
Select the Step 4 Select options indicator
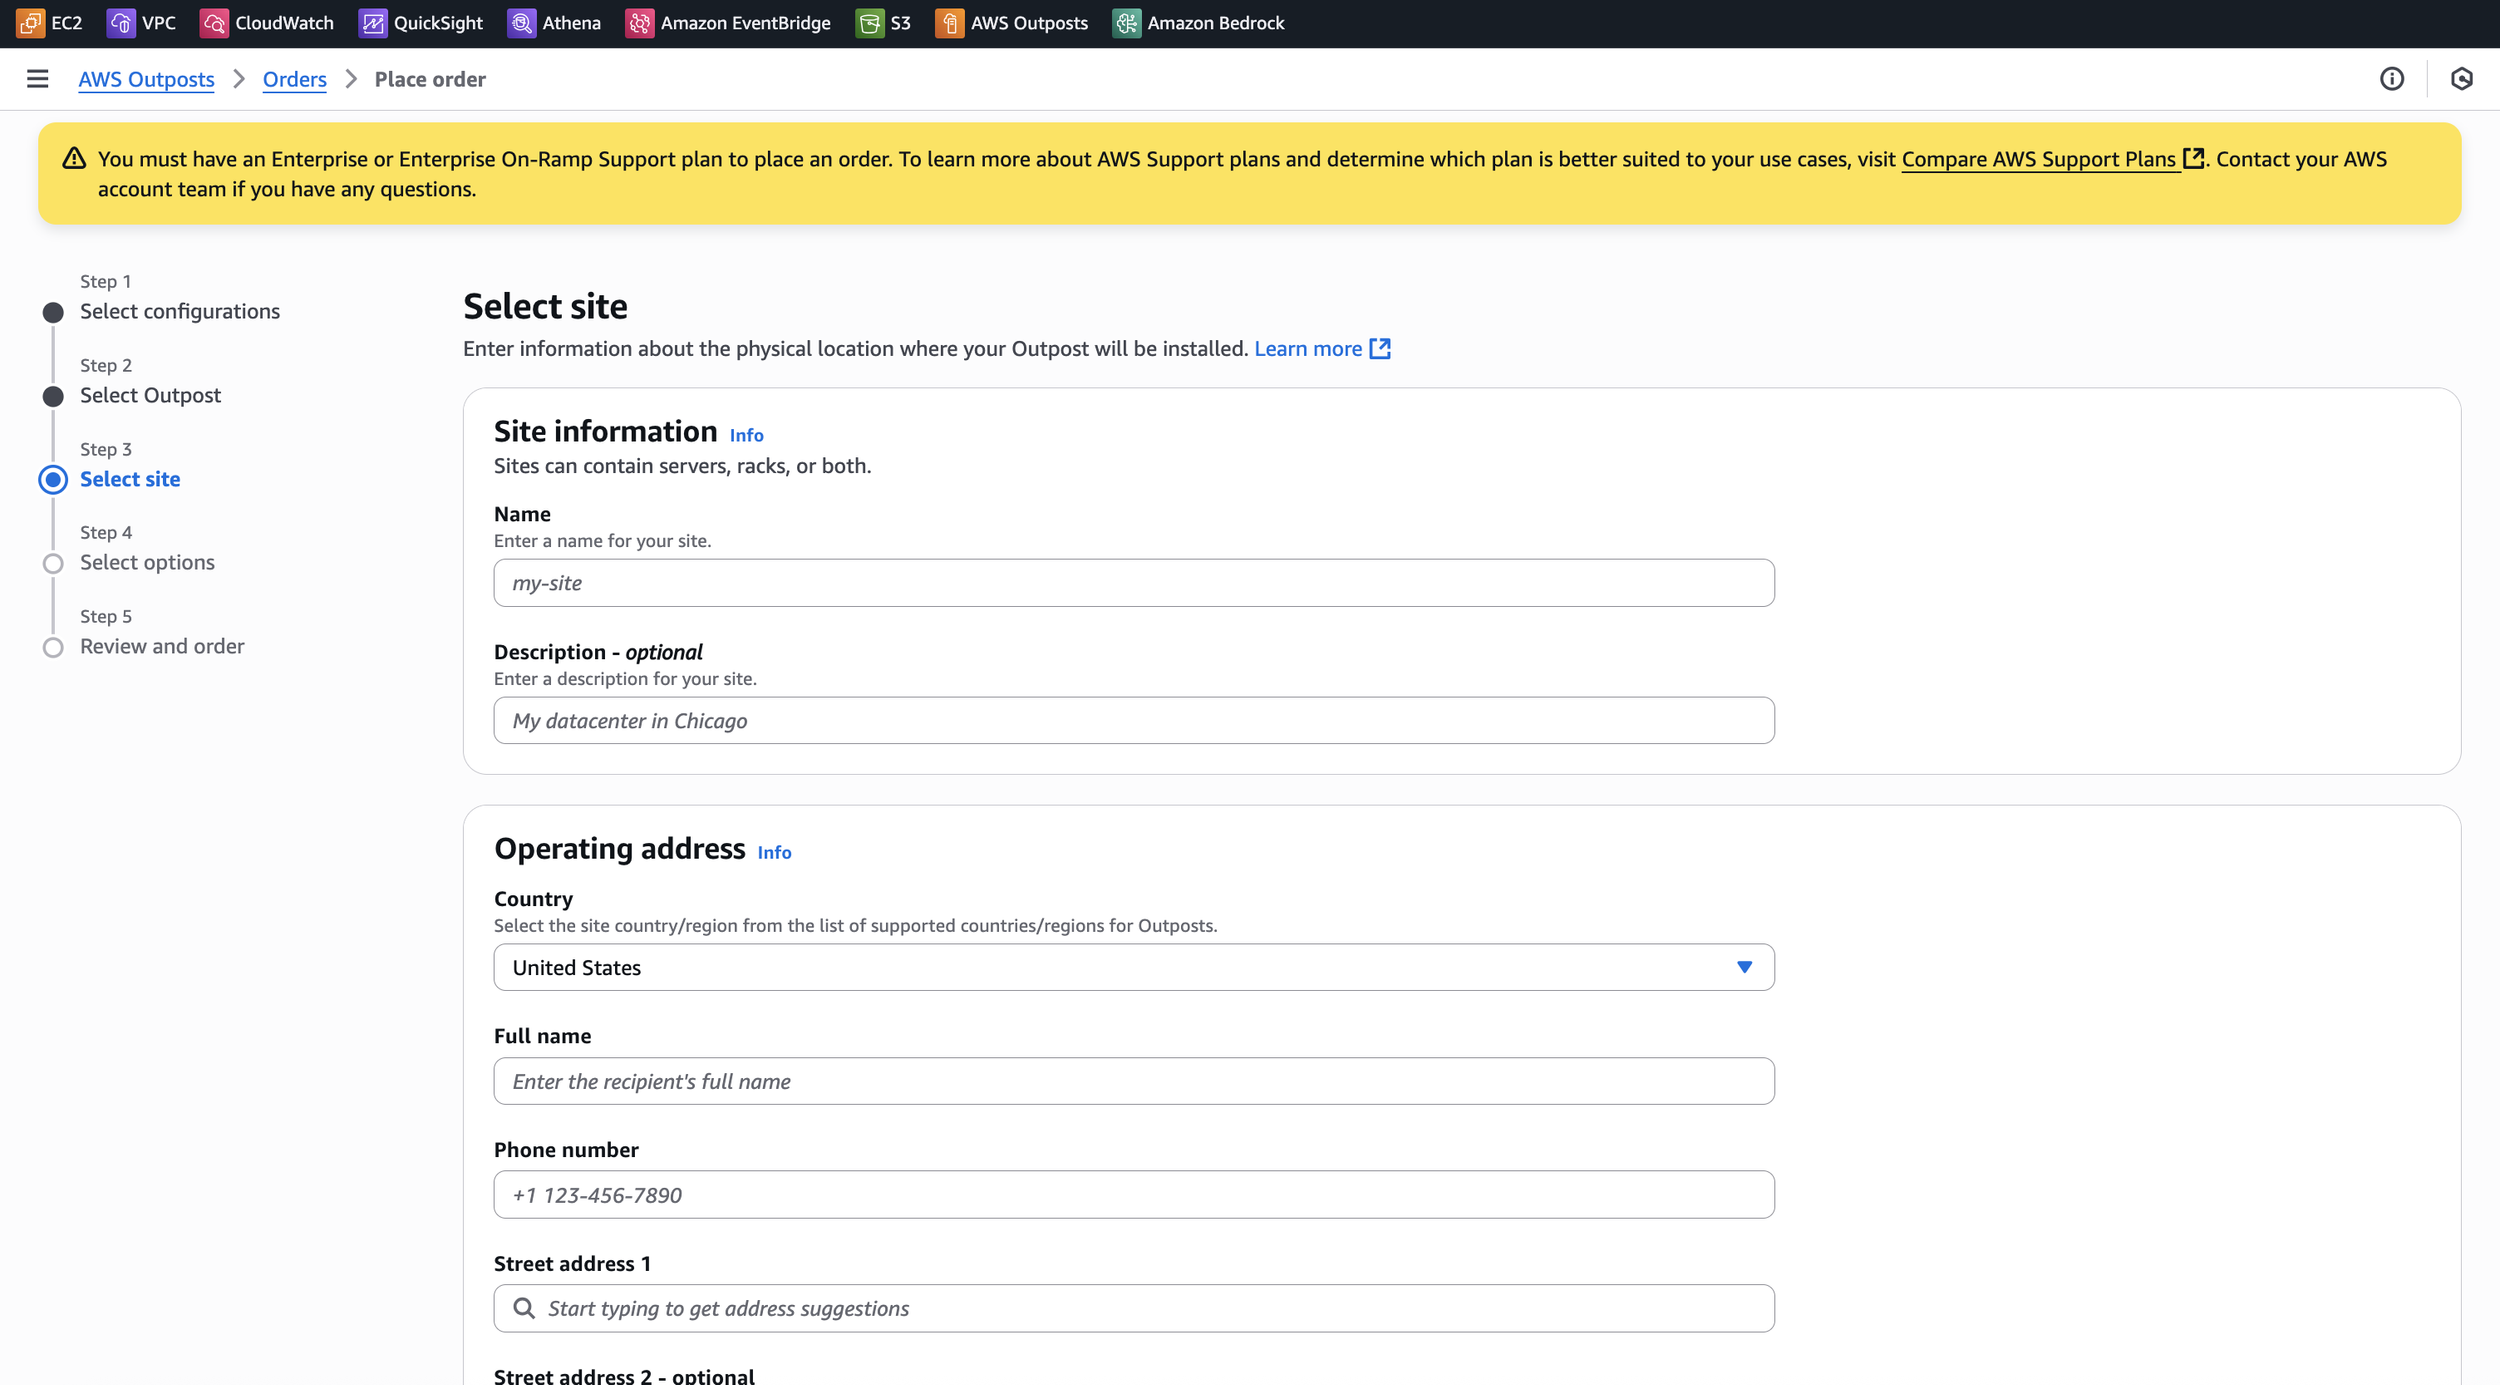click(53, 563)
